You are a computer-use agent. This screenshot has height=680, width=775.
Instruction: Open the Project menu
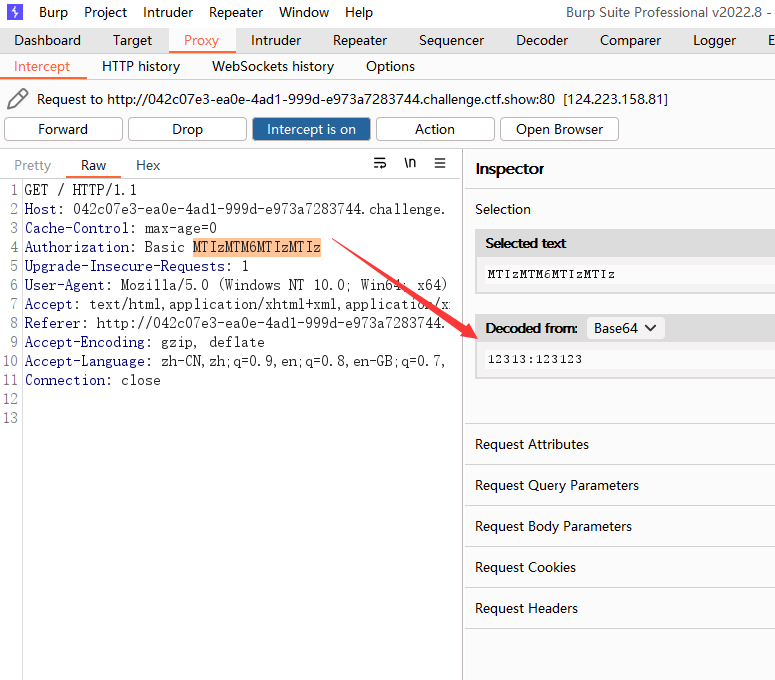click(105, 12)
